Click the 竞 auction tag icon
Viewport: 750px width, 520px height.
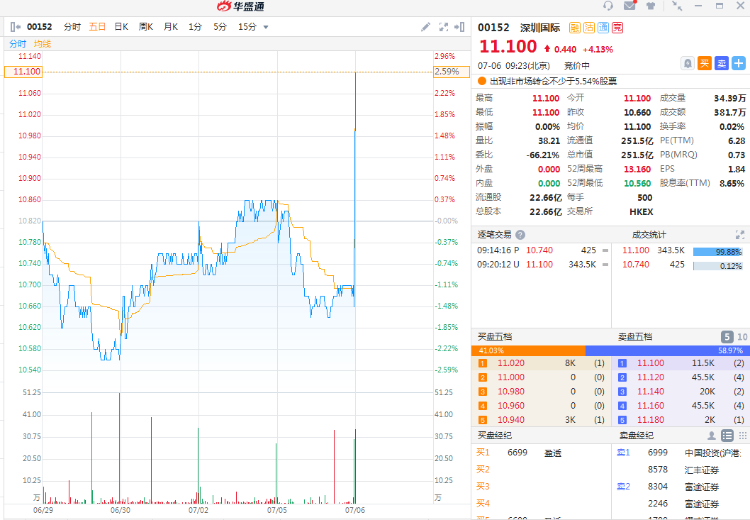pyautogui.click(x=618, y=28)
